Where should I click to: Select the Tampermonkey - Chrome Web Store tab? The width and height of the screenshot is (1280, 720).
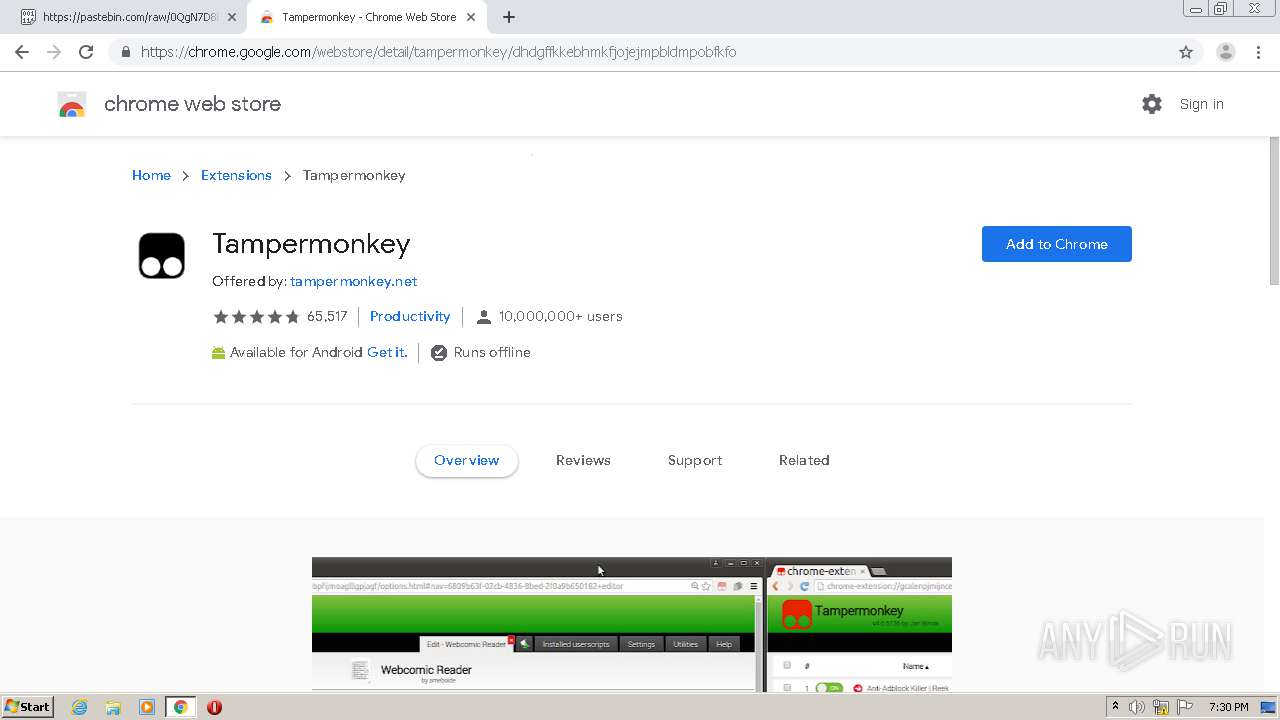pos(368,17)
